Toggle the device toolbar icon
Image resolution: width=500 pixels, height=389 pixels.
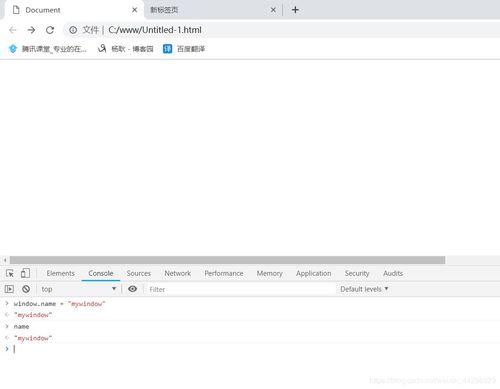tap(25, 273)
